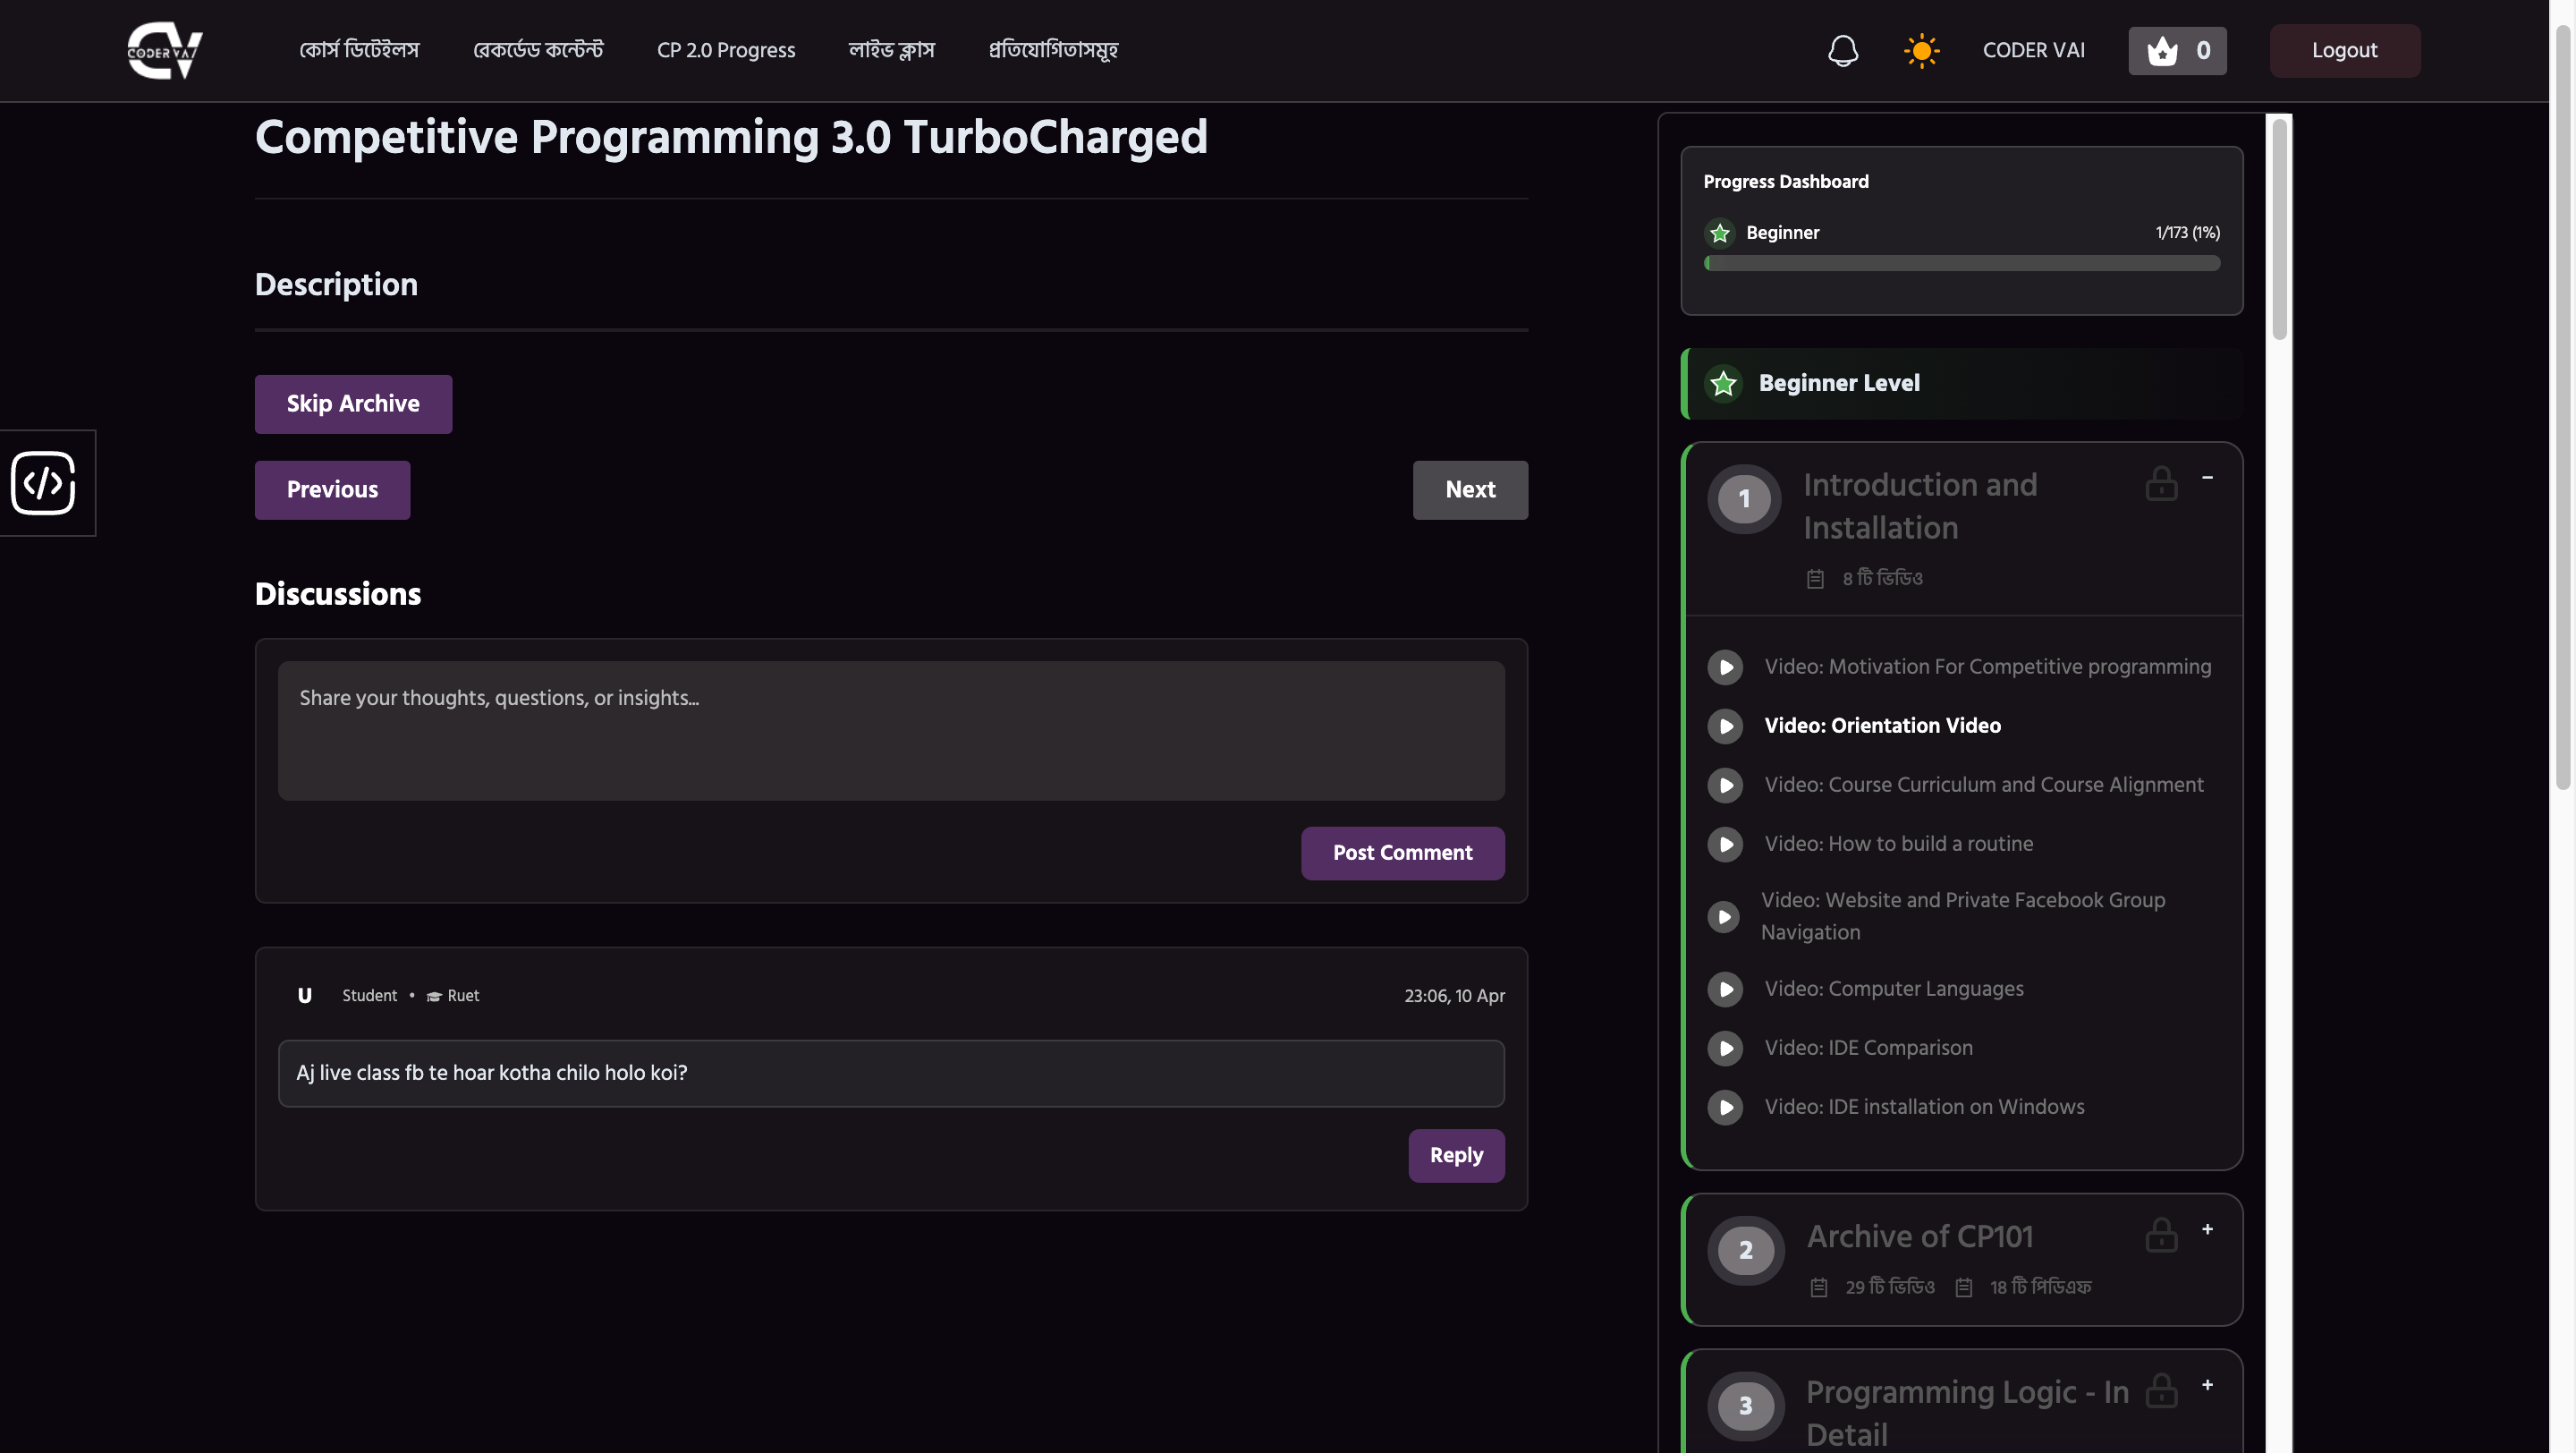The width and height of the screenshot is (2576, 1453).
Task: Click the Beginner progress bar
Action: (1961, 264)
